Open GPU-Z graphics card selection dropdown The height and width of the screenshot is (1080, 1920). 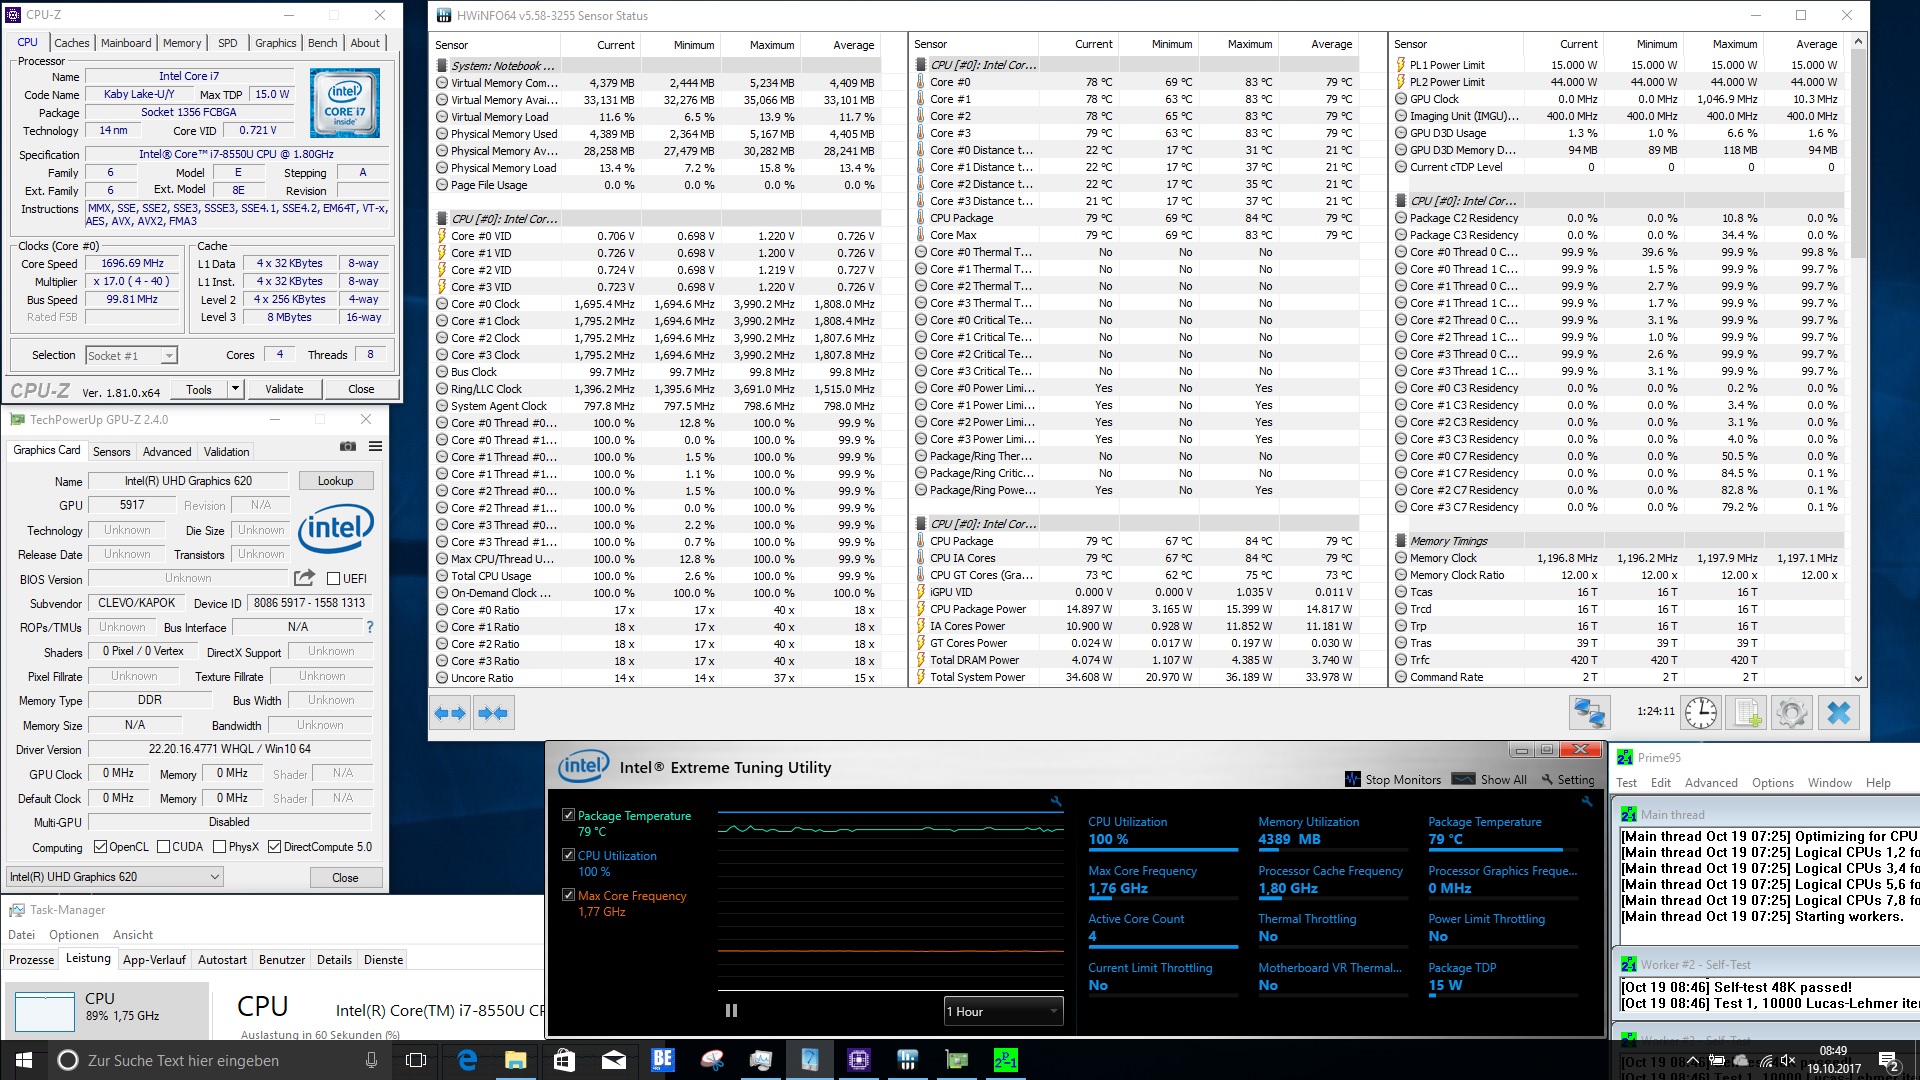pos(115,877)
